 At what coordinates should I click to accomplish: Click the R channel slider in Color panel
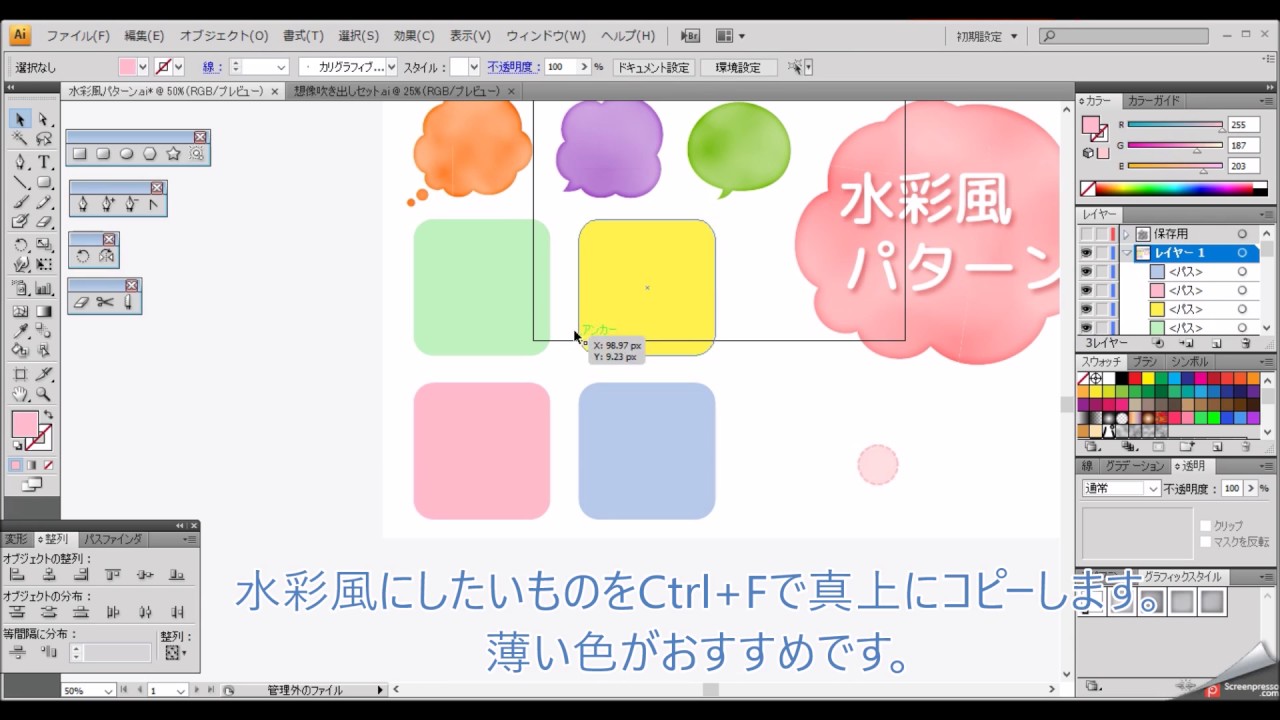[x=1175, y=125]
